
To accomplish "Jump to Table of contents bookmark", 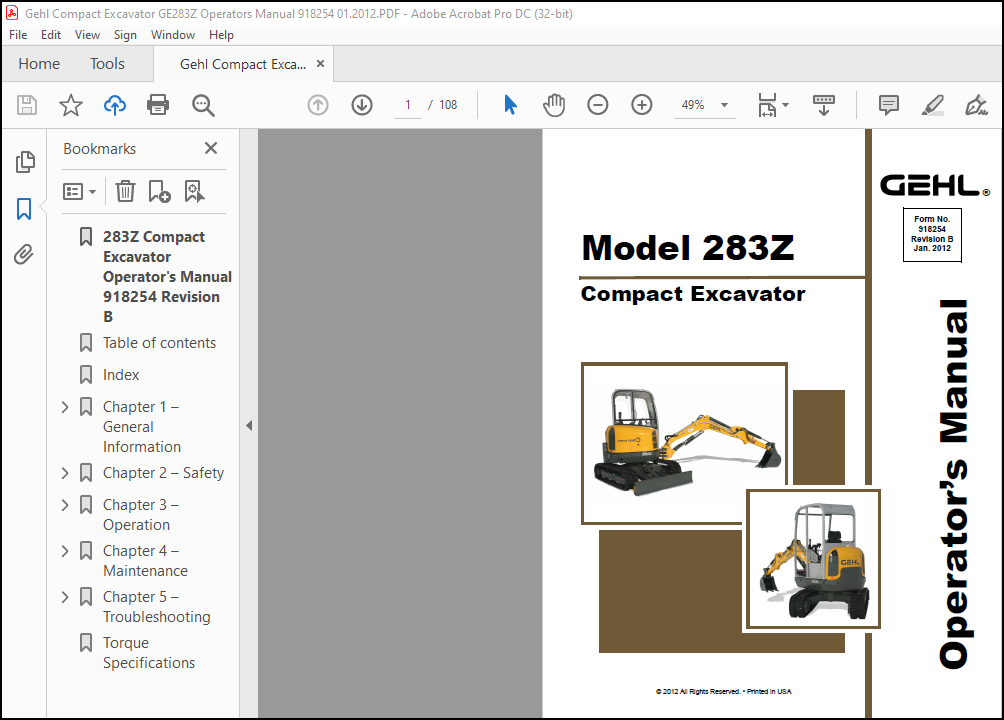I will pyautogui.click(x=159, y=343).
